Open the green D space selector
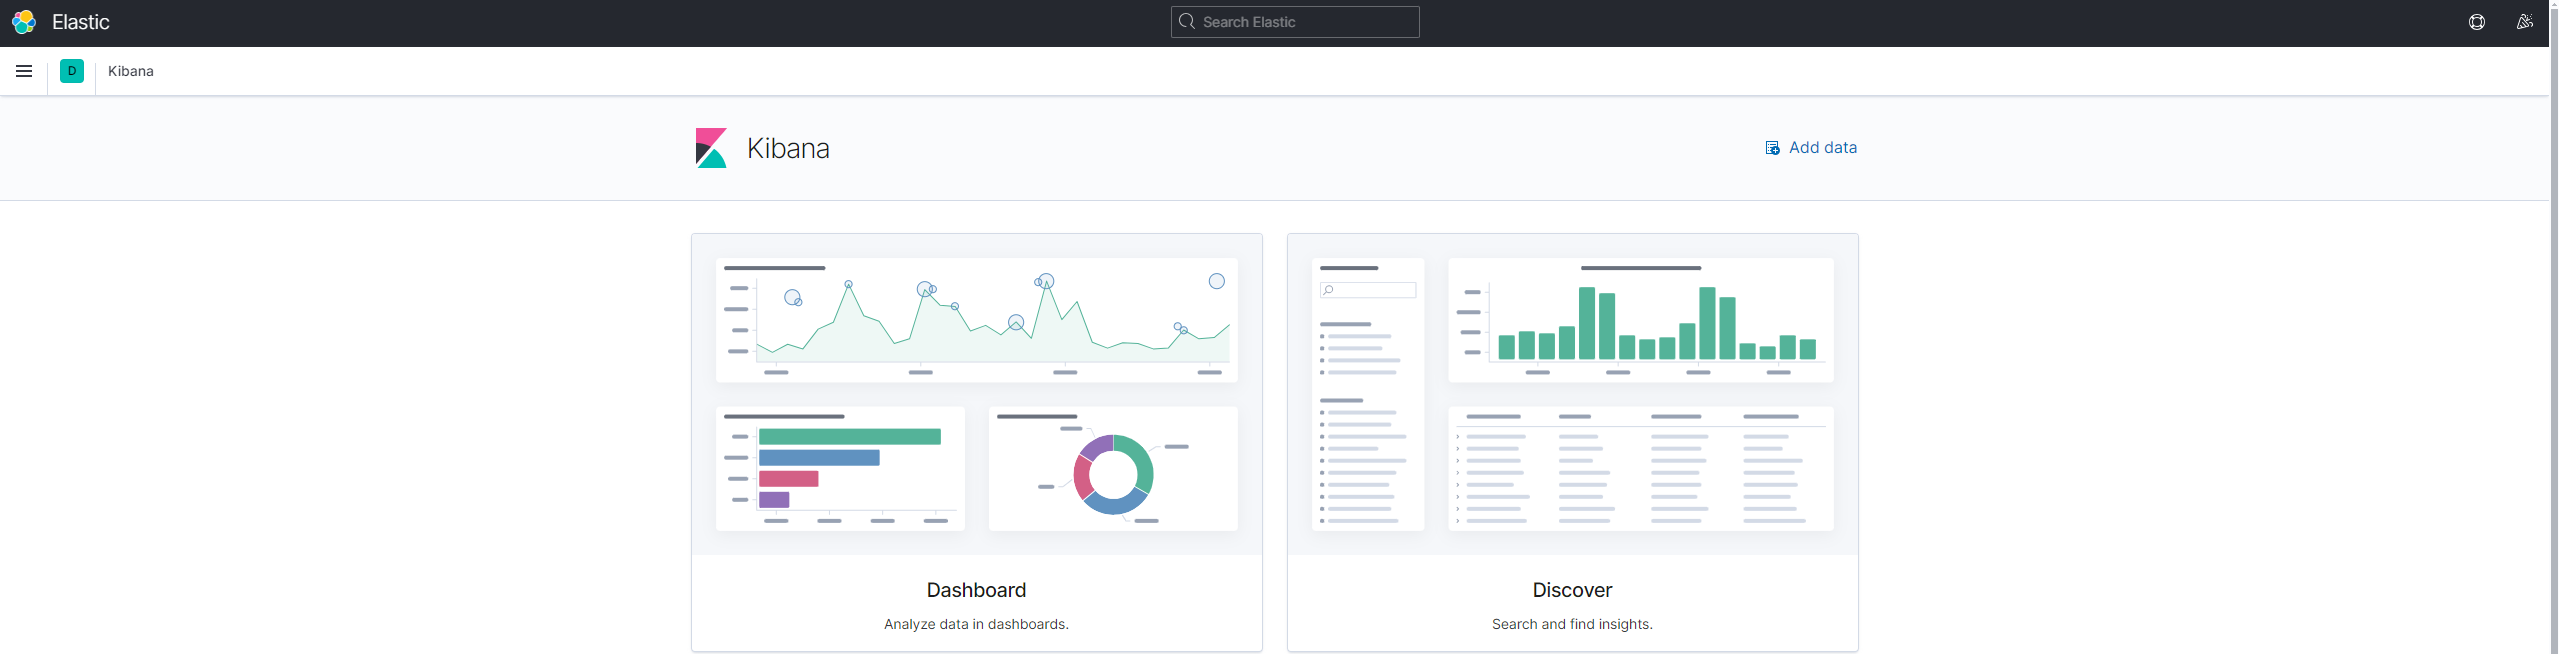 (72, 71)
